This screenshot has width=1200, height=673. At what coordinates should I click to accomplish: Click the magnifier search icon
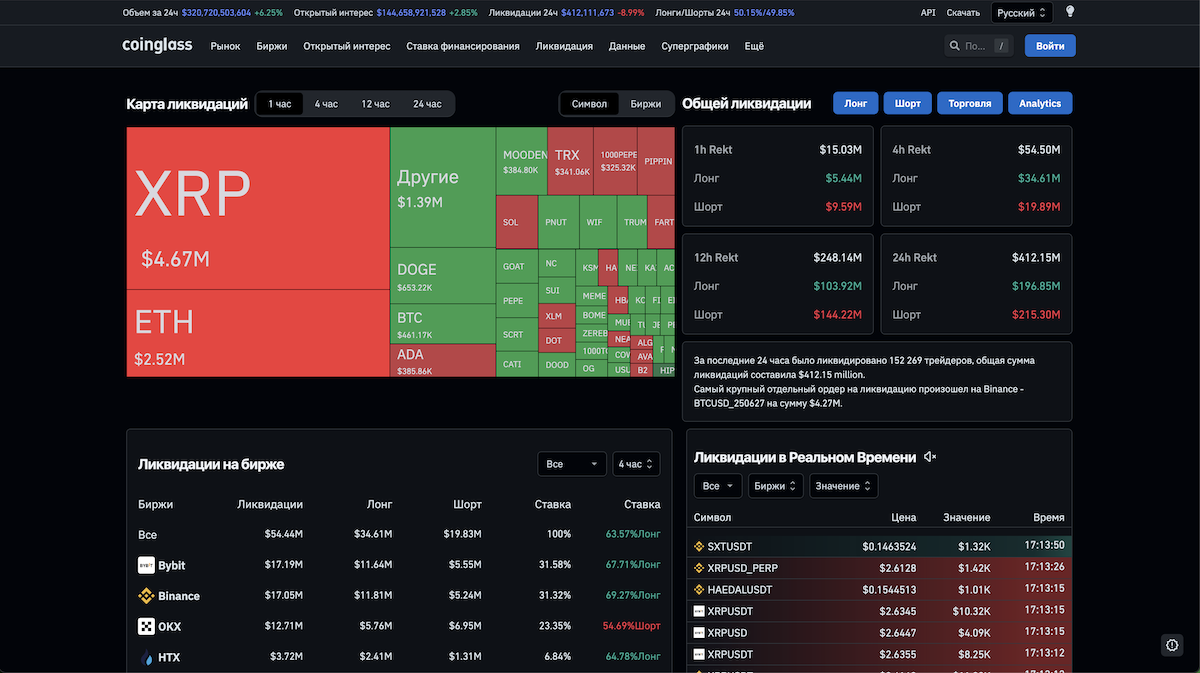pyautogui.click(x=955, y=46)
